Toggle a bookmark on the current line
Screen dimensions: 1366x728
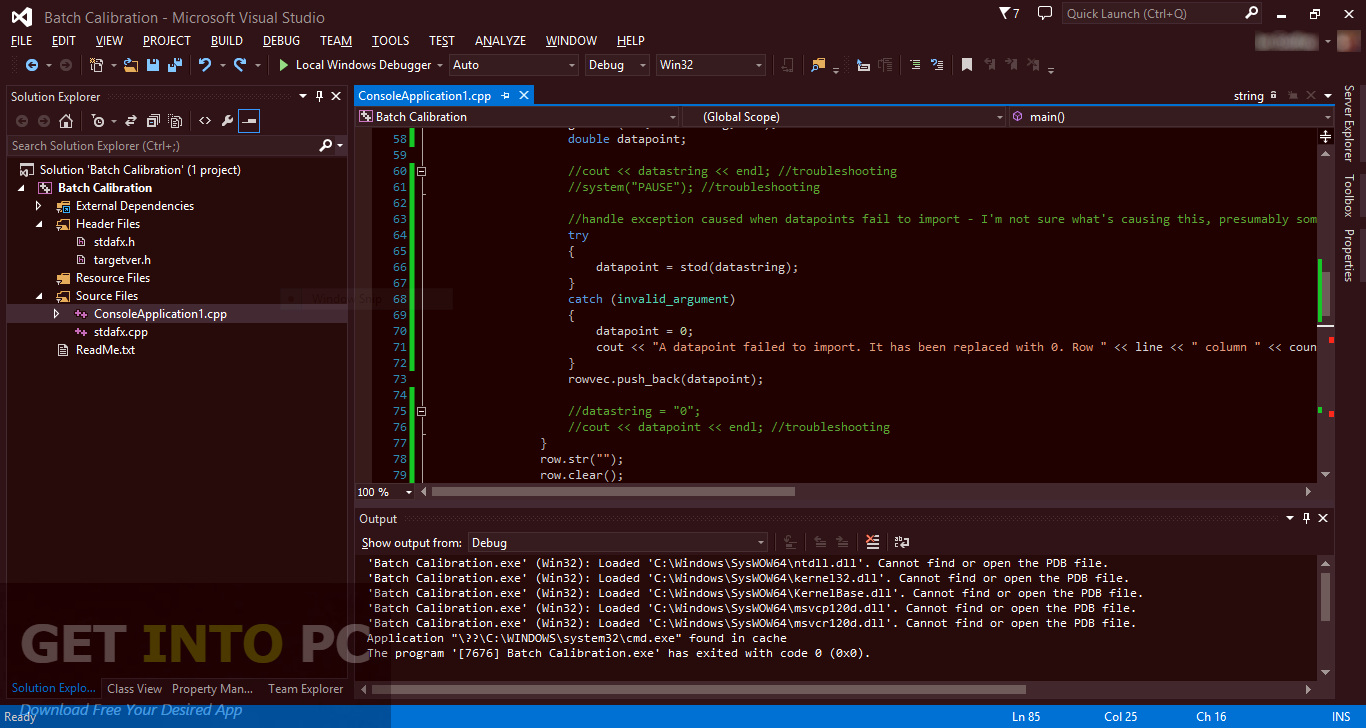click(967, 65)
